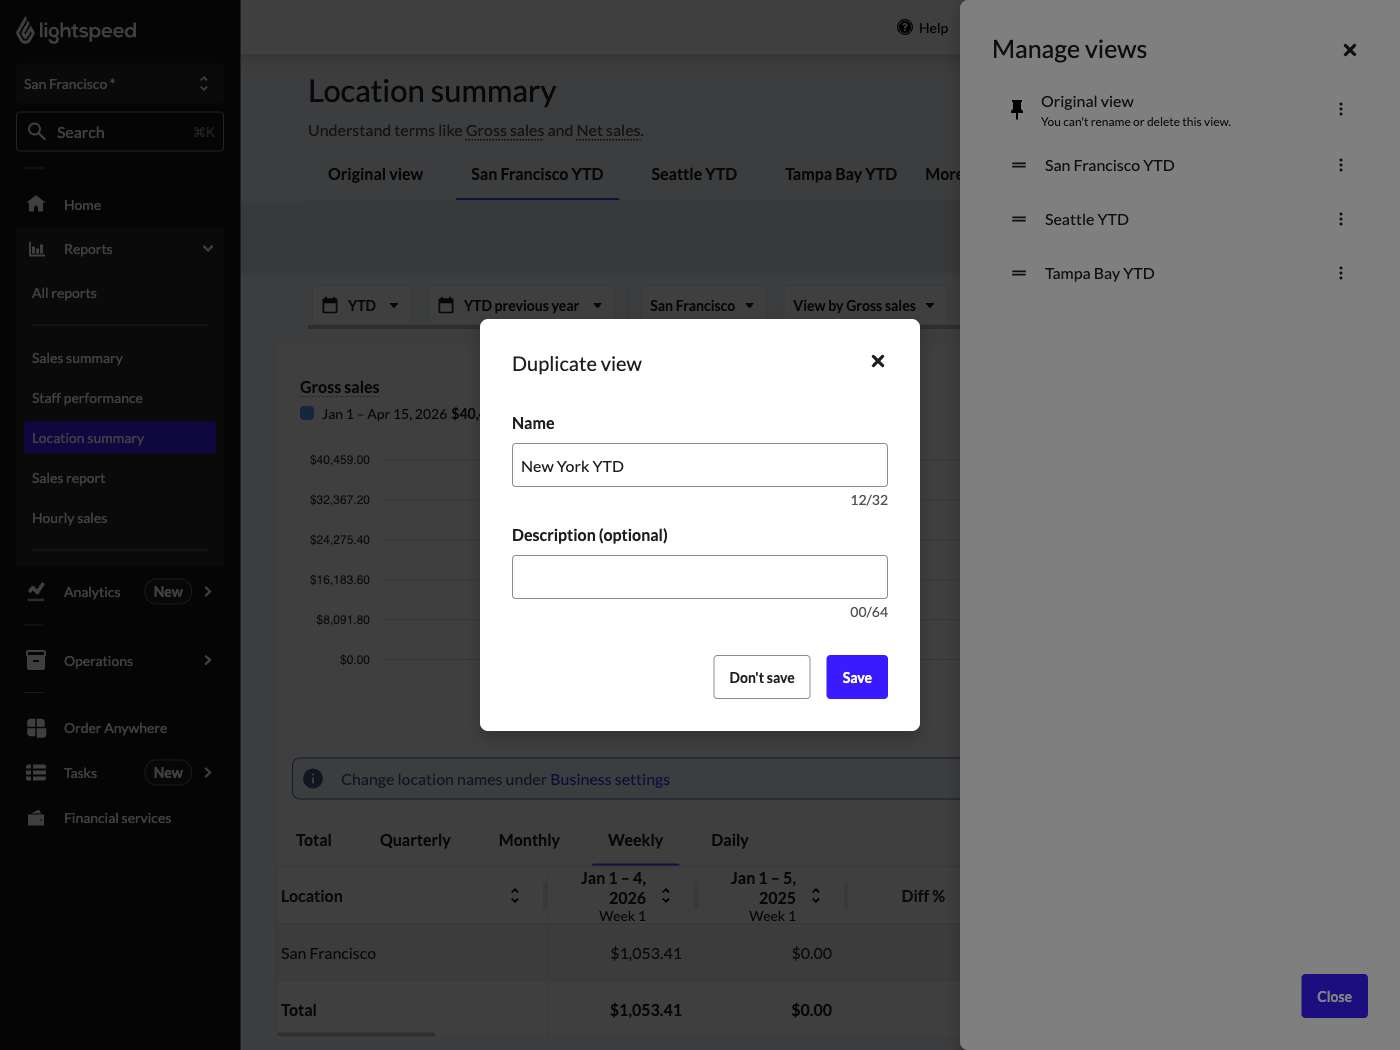
Task: Click the pin icon beside Original view
Action: [1017, 109]
